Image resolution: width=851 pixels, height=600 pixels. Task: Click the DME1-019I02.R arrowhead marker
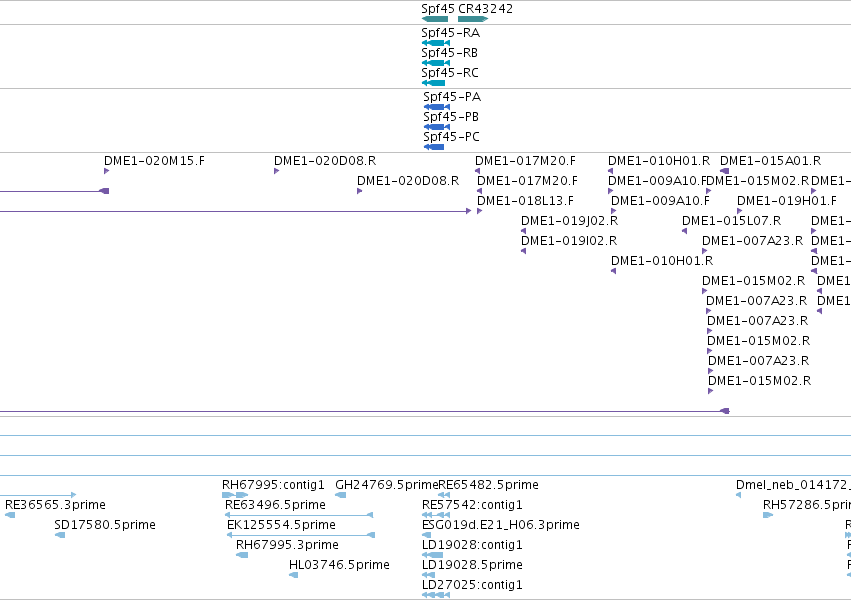523,251
